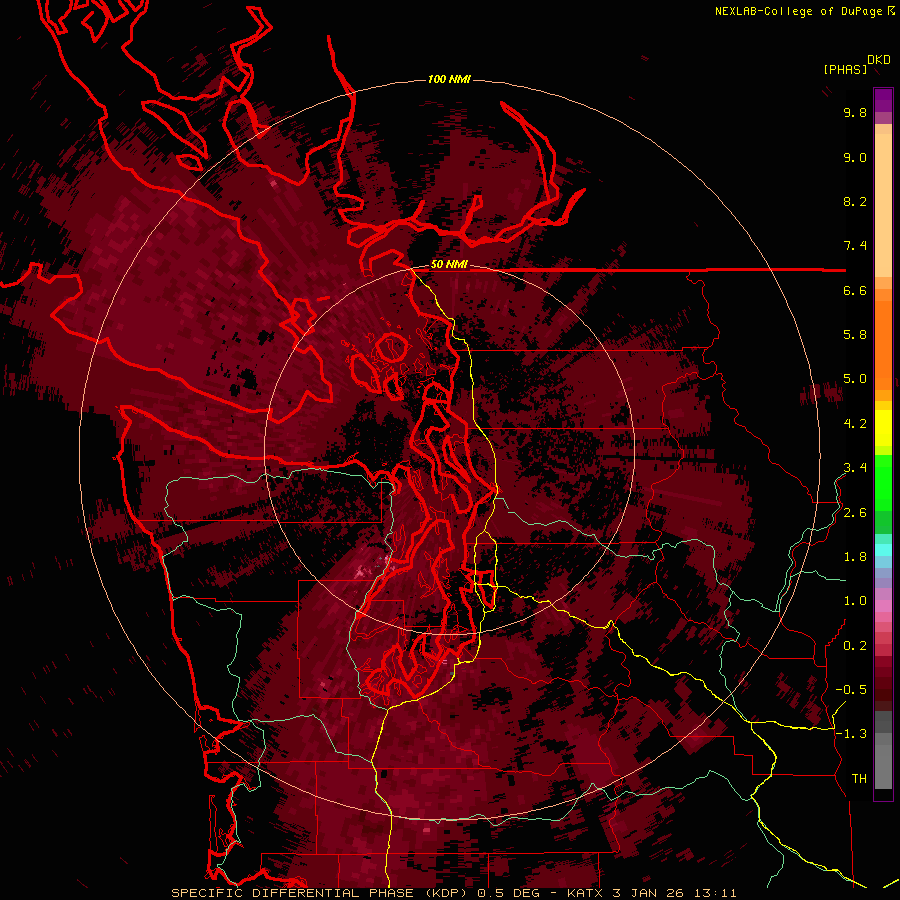Click the 1.0 value on the color scale
The width and height of the screenshot is (900, 900).
coord(855,601)
